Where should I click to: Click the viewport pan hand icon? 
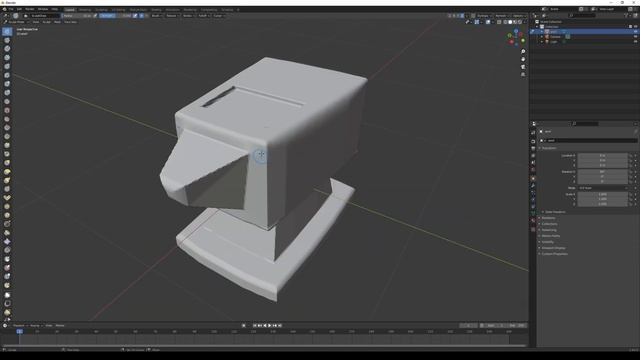[x=523, y=59]
